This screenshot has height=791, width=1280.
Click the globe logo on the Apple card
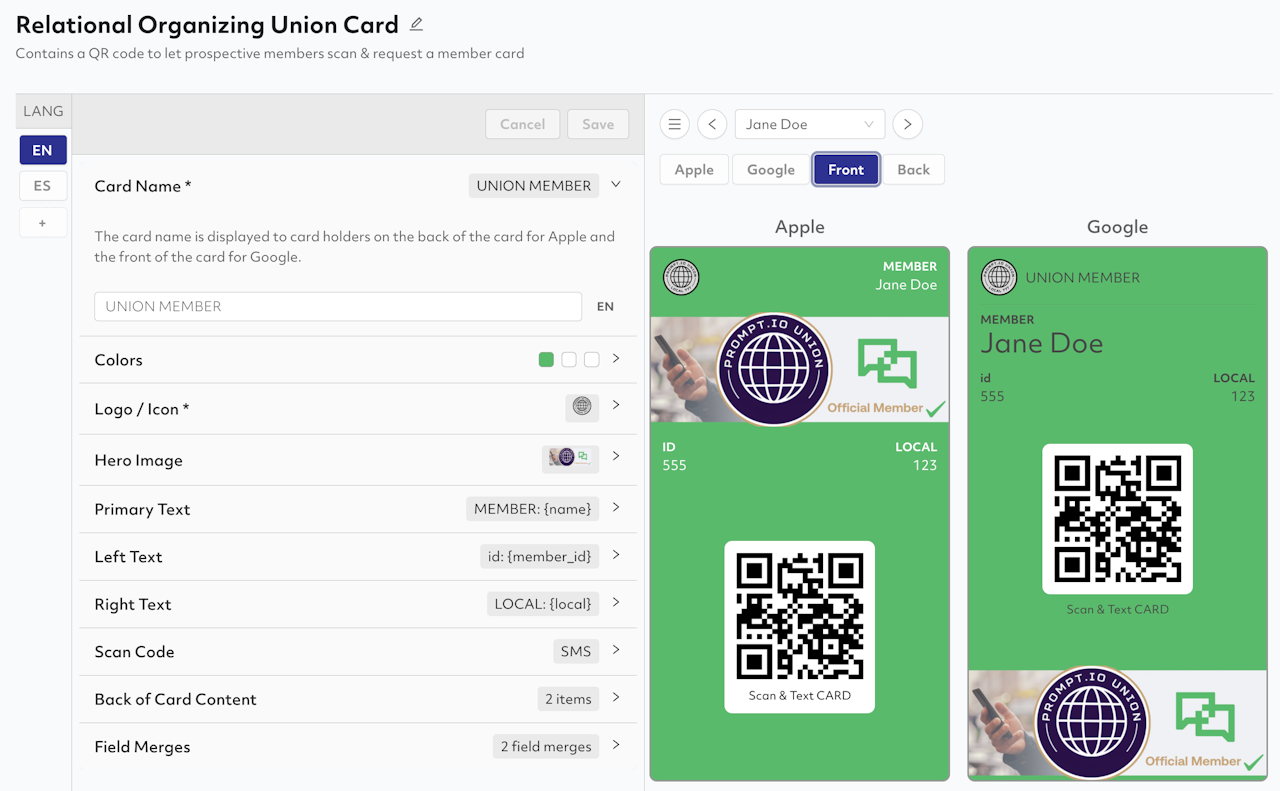coord(681,277)
